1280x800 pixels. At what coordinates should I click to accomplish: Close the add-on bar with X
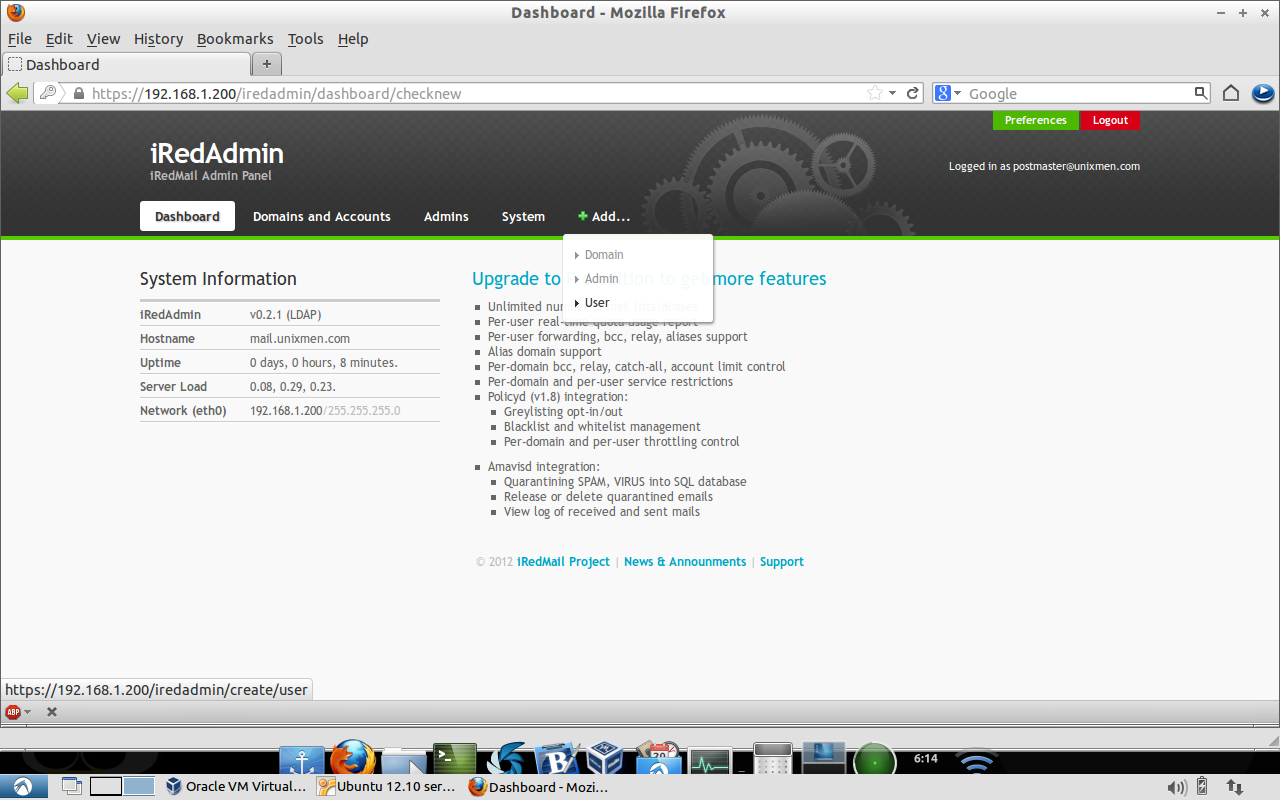coord(52,712)
